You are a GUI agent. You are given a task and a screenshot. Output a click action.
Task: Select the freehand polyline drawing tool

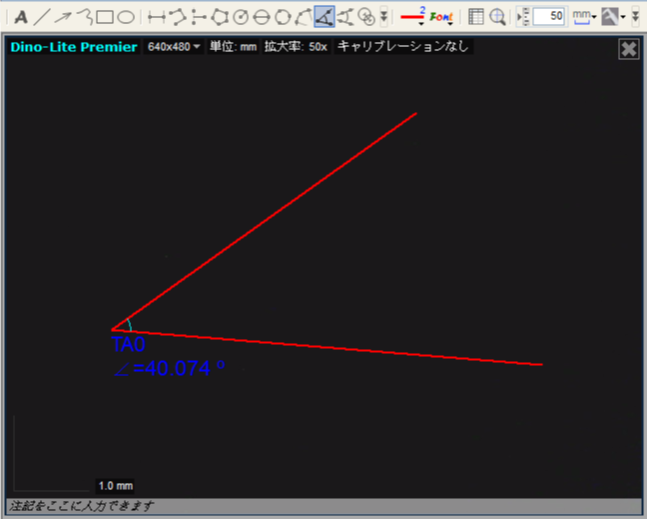[85, 17]
